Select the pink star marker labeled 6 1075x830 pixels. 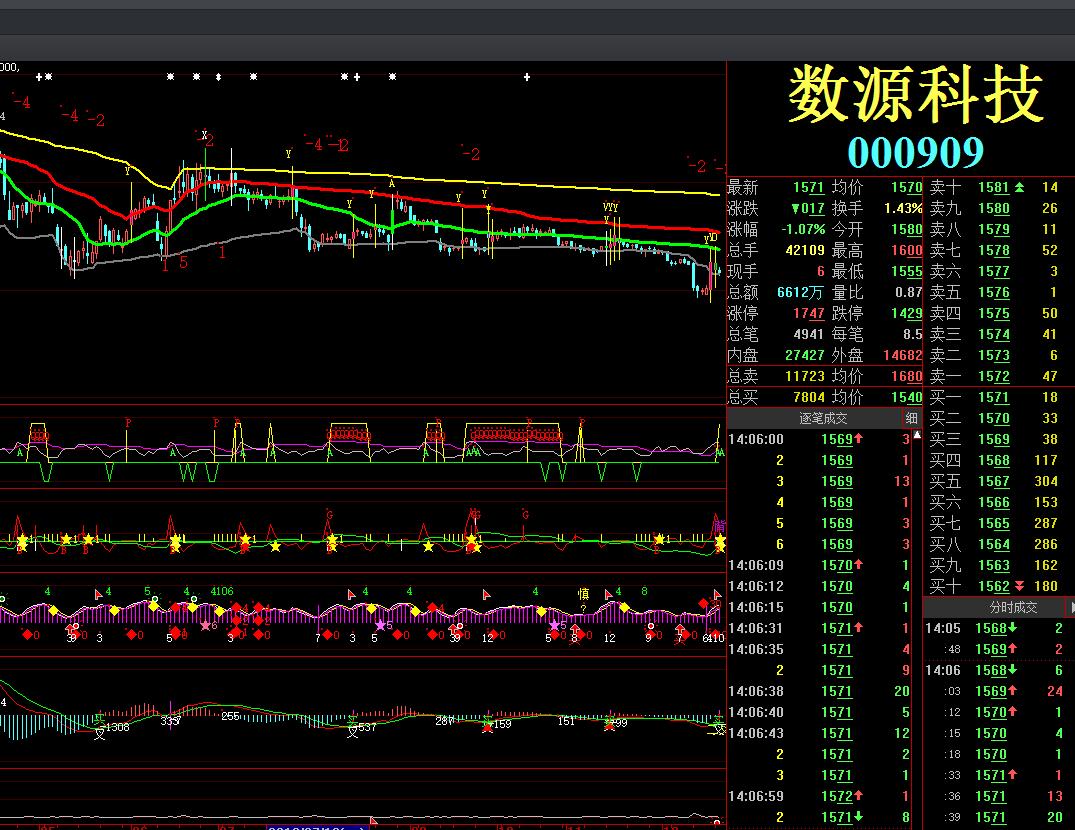tap(206, 625)
